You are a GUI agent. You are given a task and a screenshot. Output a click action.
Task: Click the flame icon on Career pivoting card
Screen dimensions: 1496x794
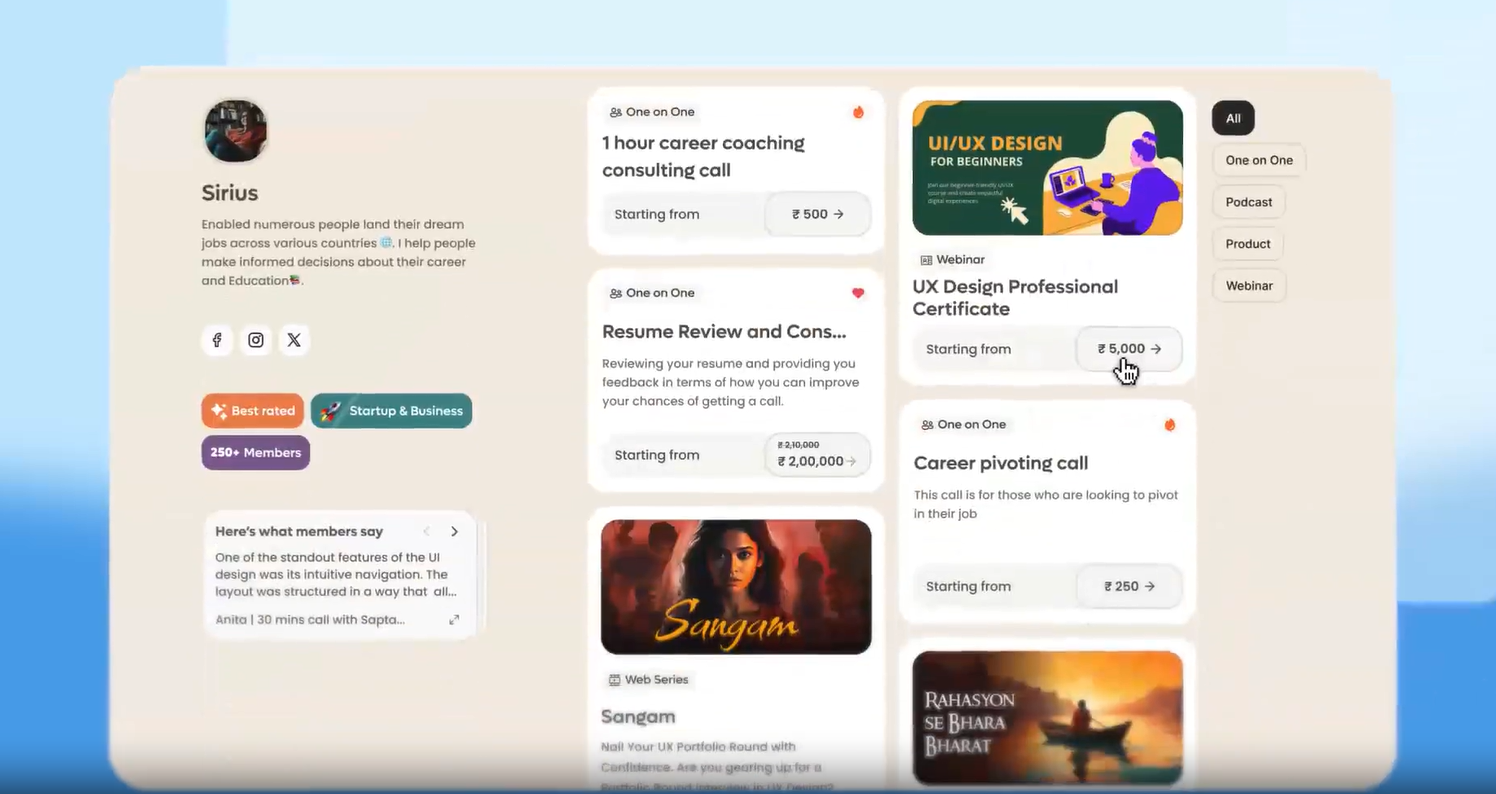coord(1170,425)
